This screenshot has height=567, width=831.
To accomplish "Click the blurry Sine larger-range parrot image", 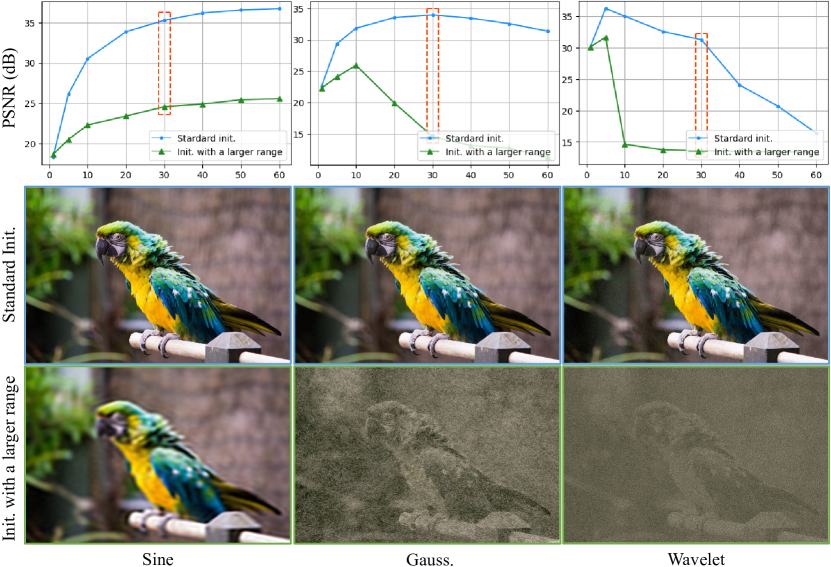I will (158, 455).
